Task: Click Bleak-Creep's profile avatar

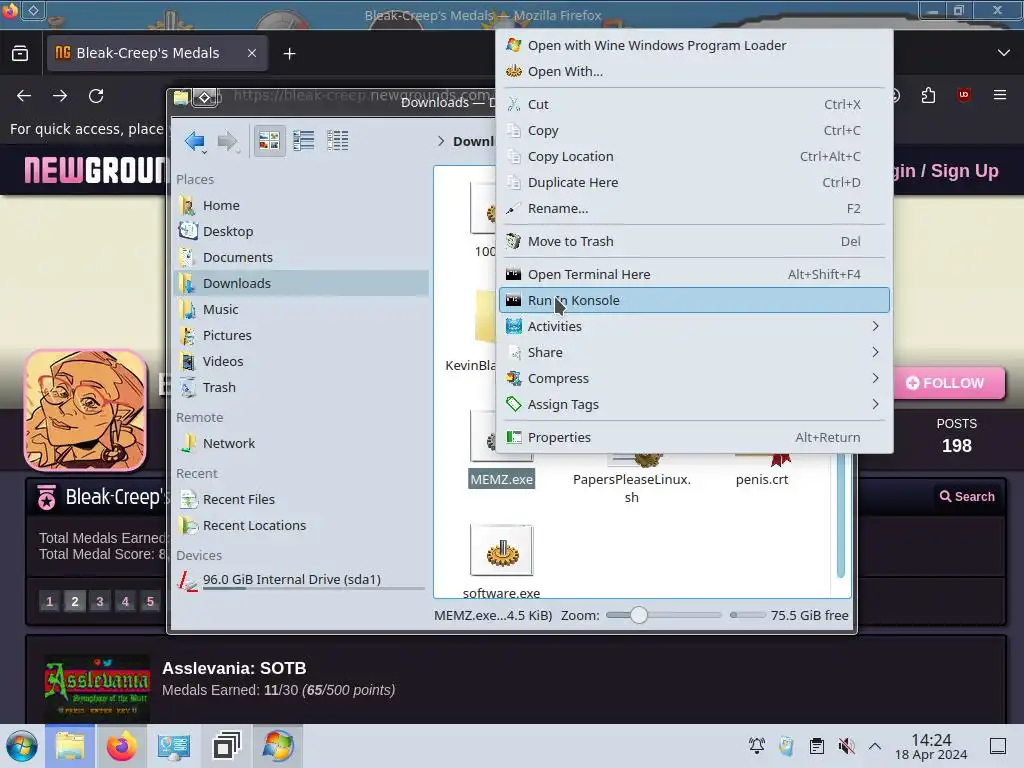Action: [x=86, y=410]
